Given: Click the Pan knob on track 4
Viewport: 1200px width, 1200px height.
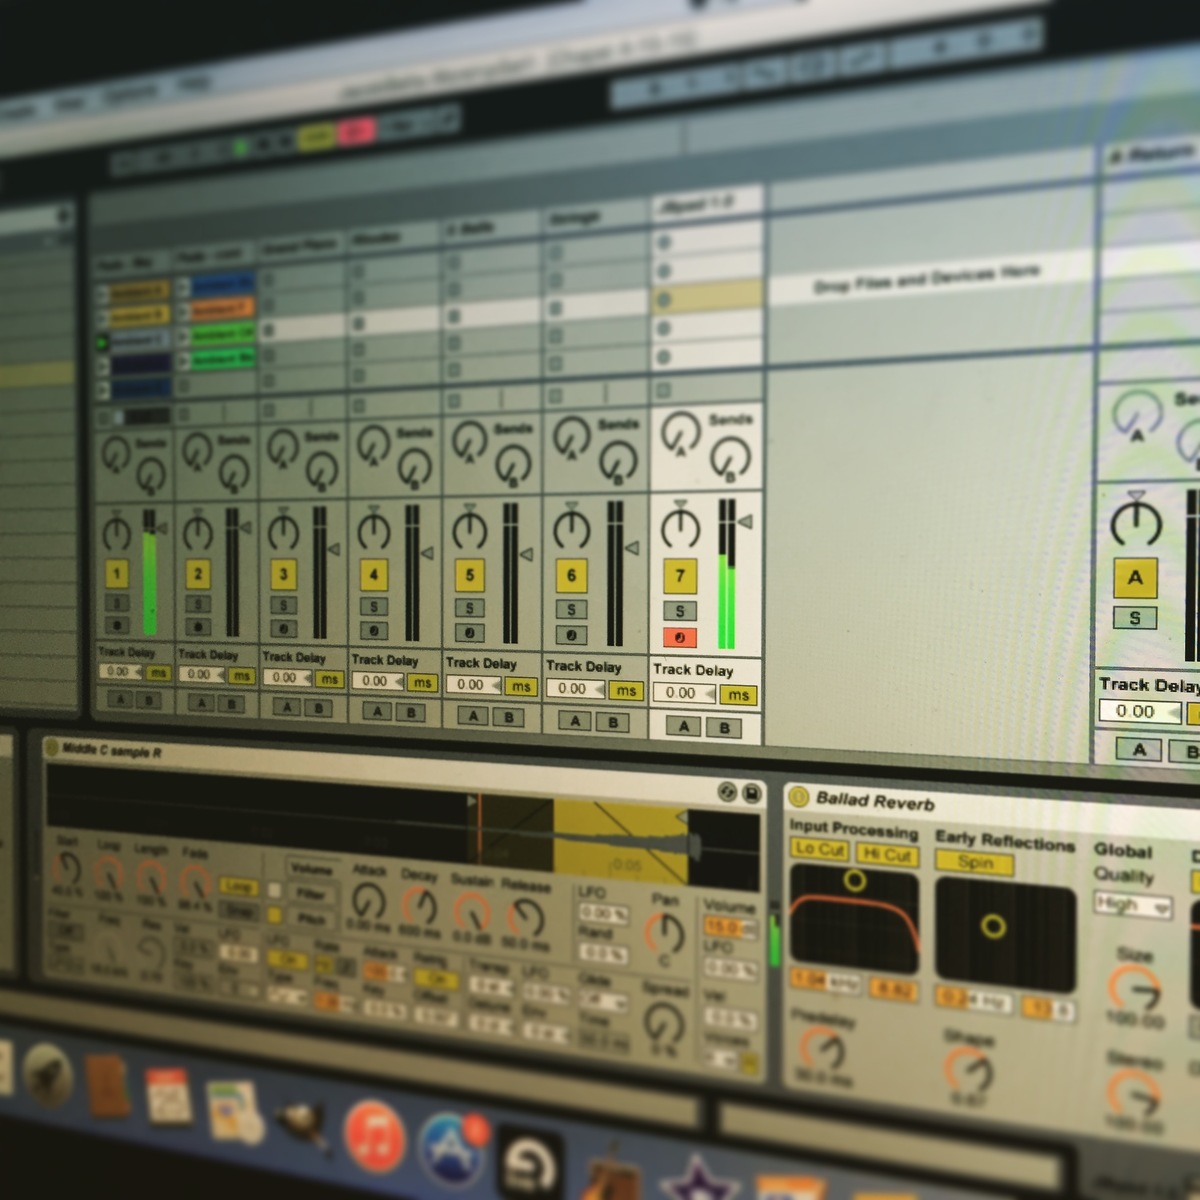Looking at the screenshot, I should click(374, 530).
